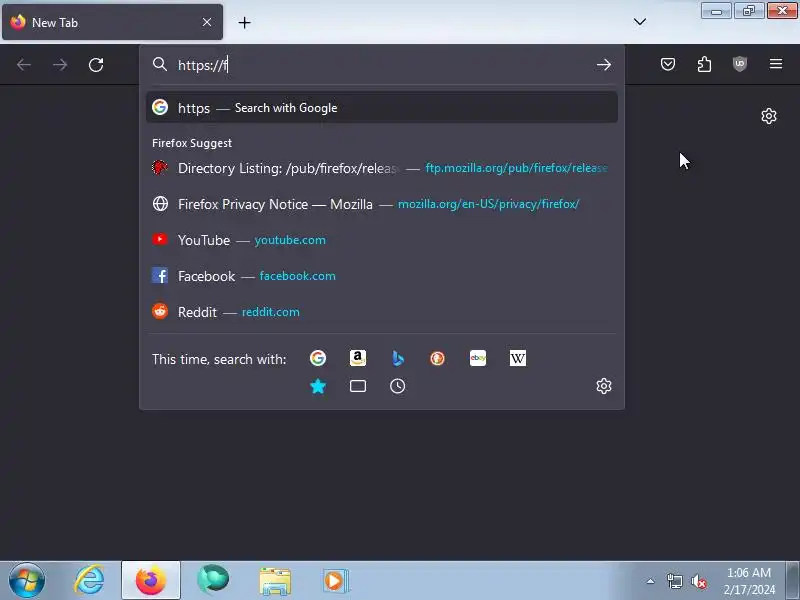Select https Search with Google suggestion
Image resolution: width=800 pixels, height=600 pixels.
pos(382,108)
